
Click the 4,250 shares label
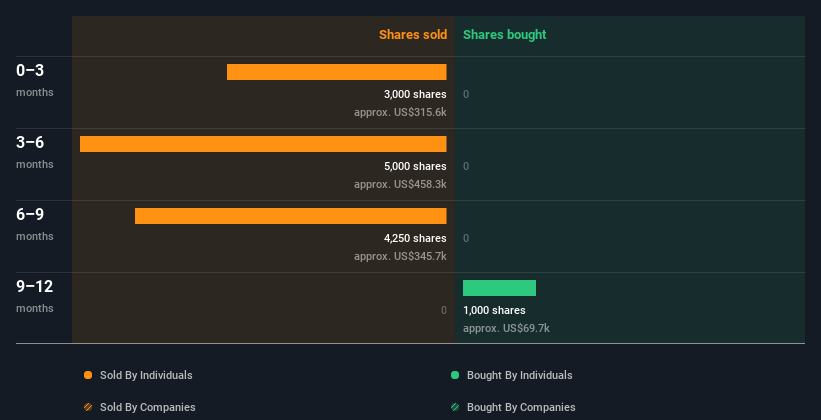[415, 238]
